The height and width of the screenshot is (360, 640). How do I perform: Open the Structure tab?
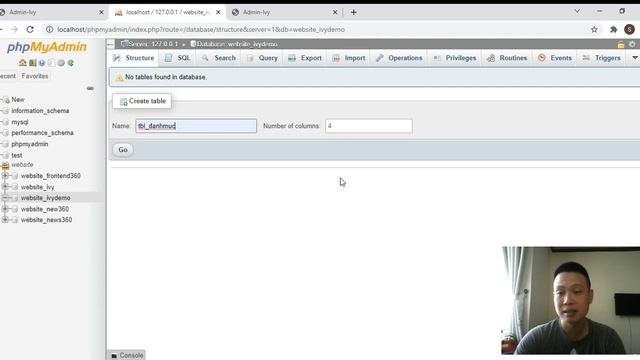pyautogui.click(x=134, y=58)
